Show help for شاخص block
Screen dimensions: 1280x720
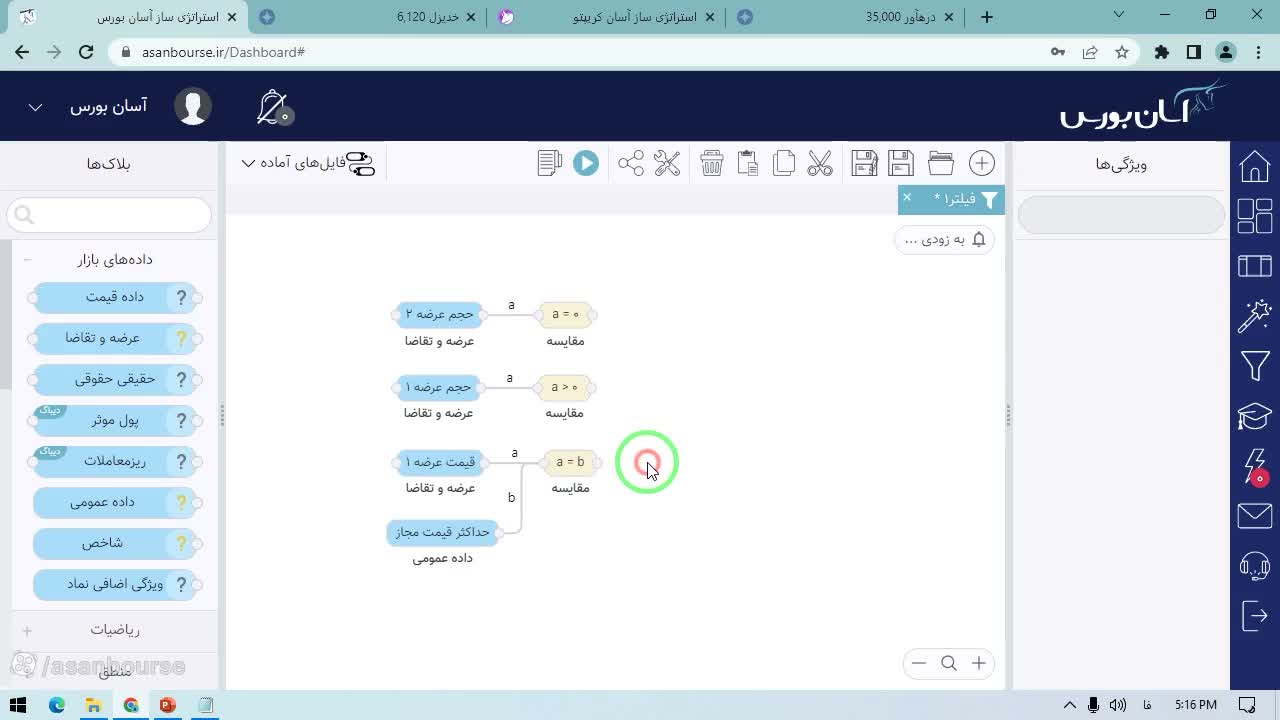coord(181,543)
